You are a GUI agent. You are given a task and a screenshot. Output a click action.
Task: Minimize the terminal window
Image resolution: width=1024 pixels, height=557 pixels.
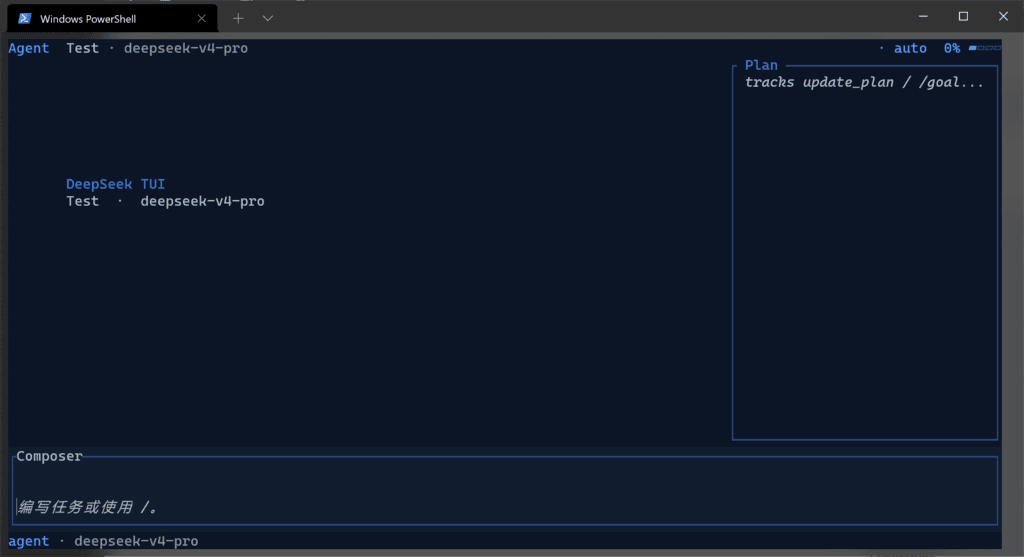923,16
